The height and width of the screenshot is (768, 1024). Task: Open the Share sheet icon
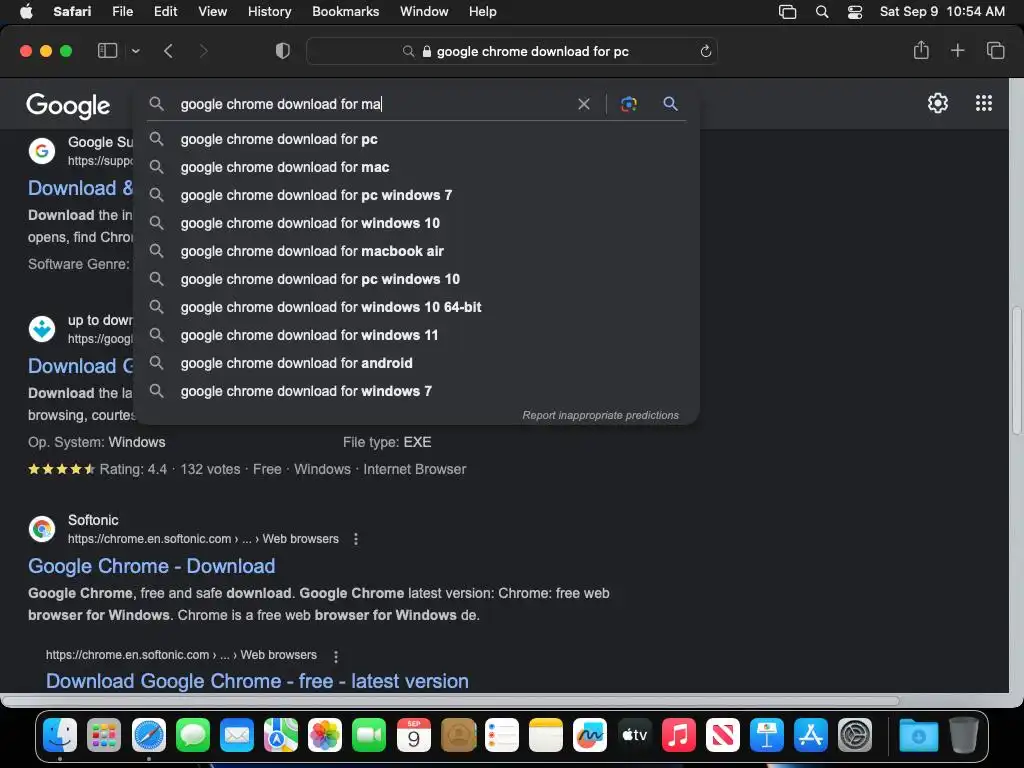921,50
